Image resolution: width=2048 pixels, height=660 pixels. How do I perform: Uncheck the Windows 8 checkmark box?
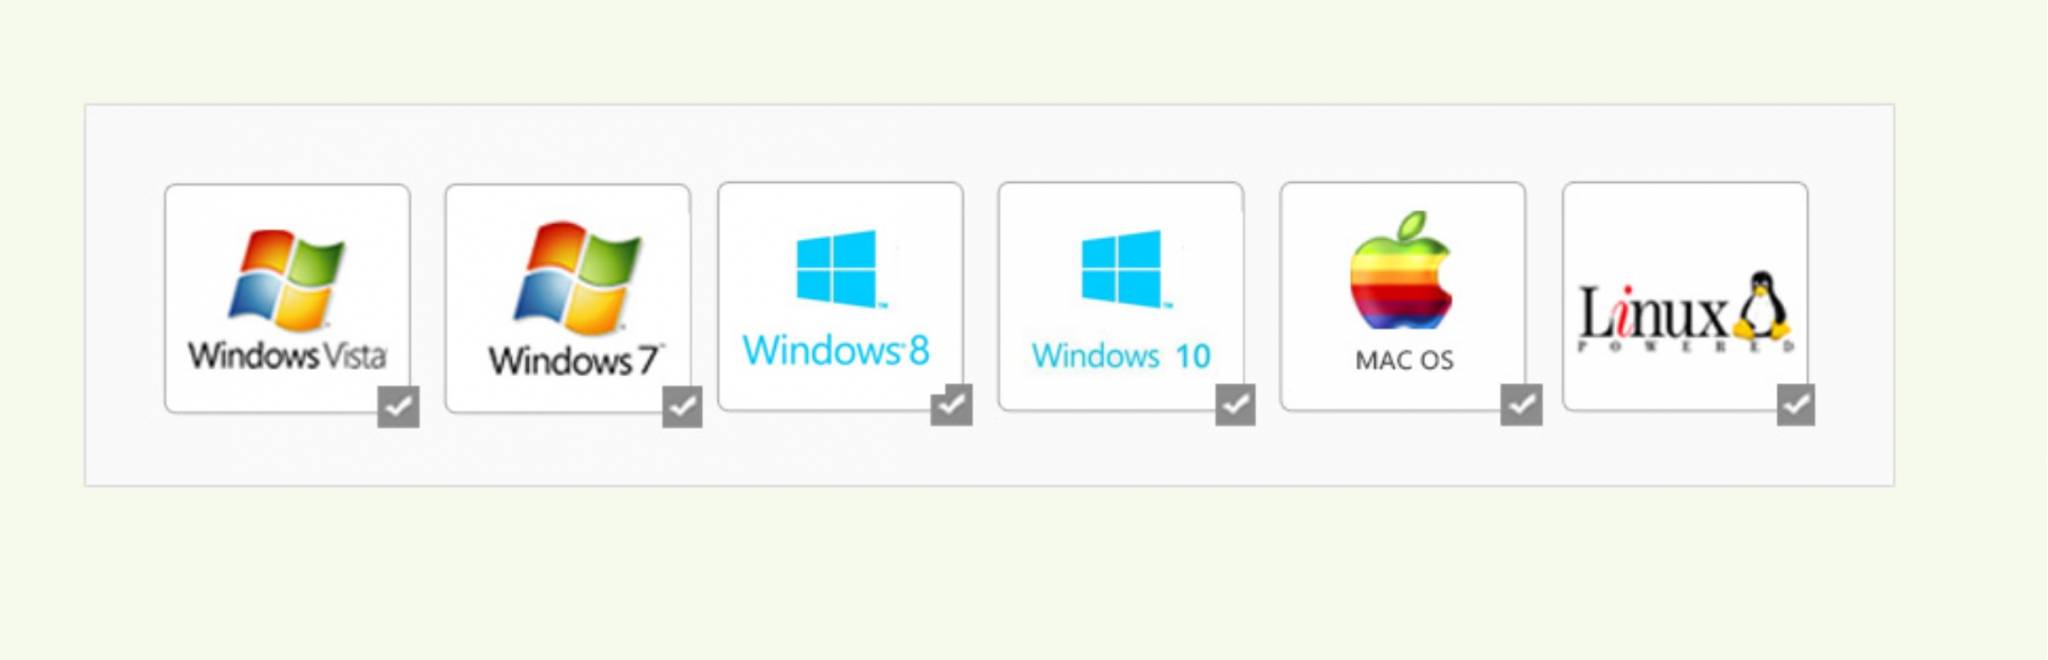click(x=951, y=404)
